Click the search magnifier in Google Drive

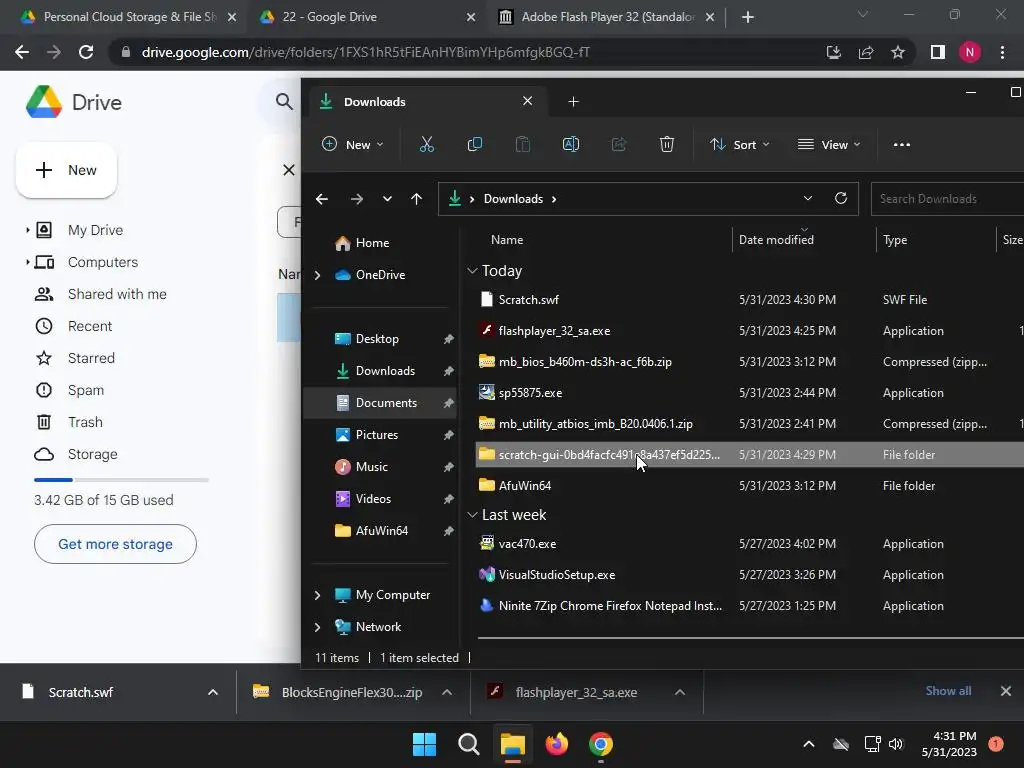tap(284, 101)
